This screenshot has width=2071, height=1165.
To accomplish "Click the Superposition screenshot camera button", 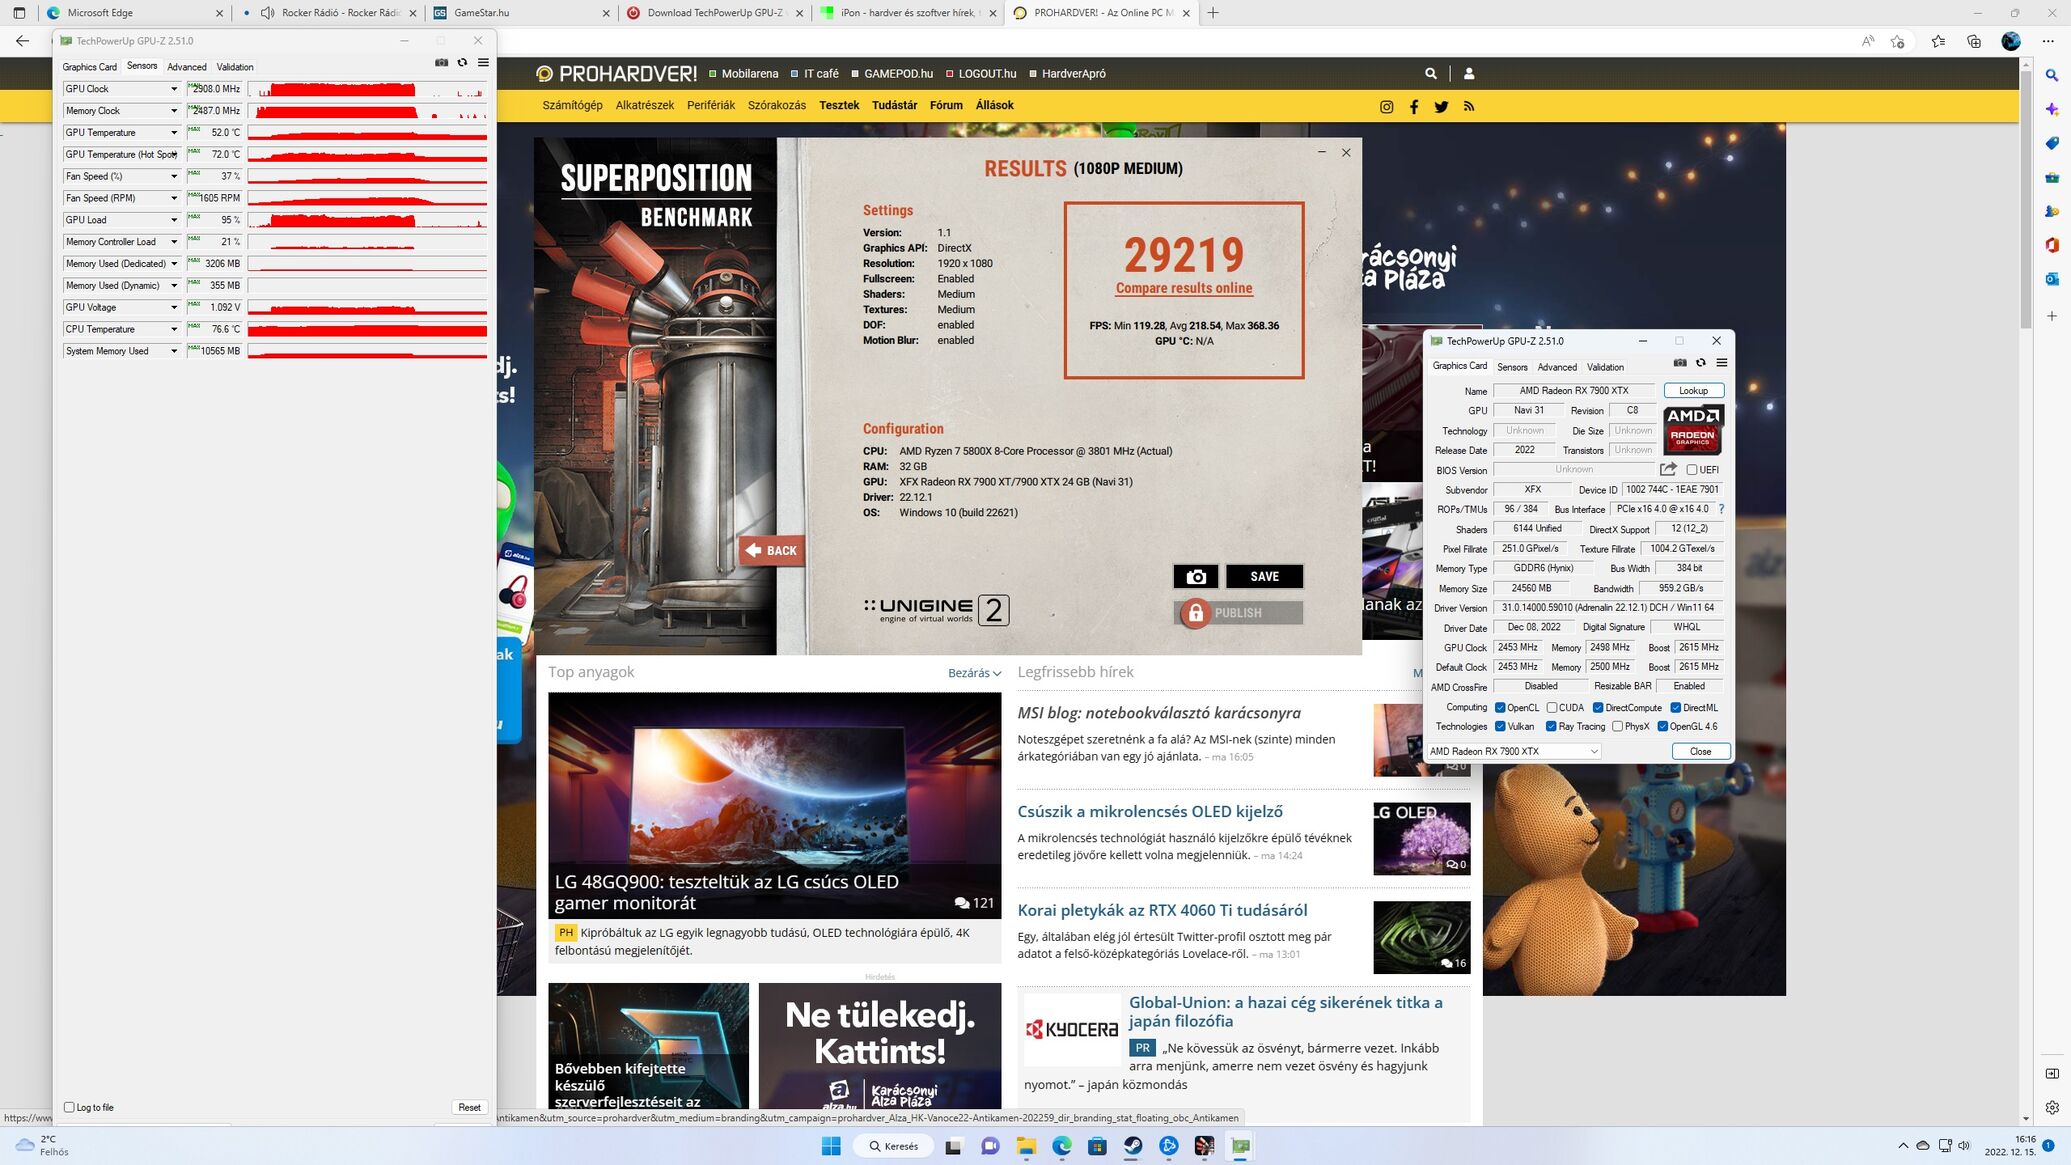I will [x=1196, y=577].
